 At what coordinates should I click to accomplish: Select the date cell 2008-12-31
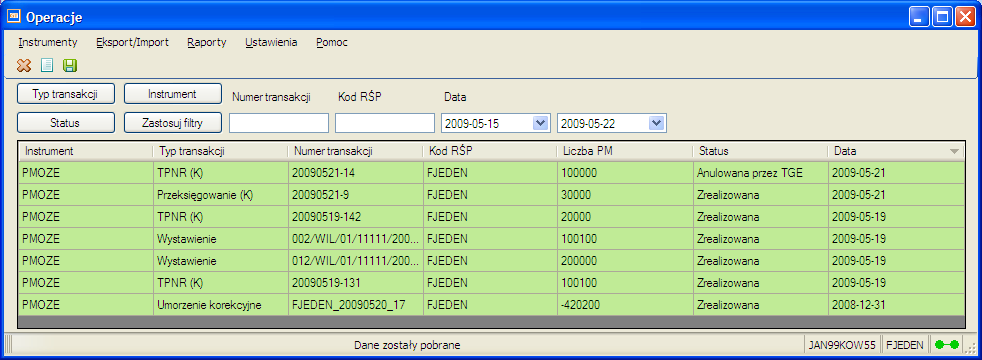896,305
